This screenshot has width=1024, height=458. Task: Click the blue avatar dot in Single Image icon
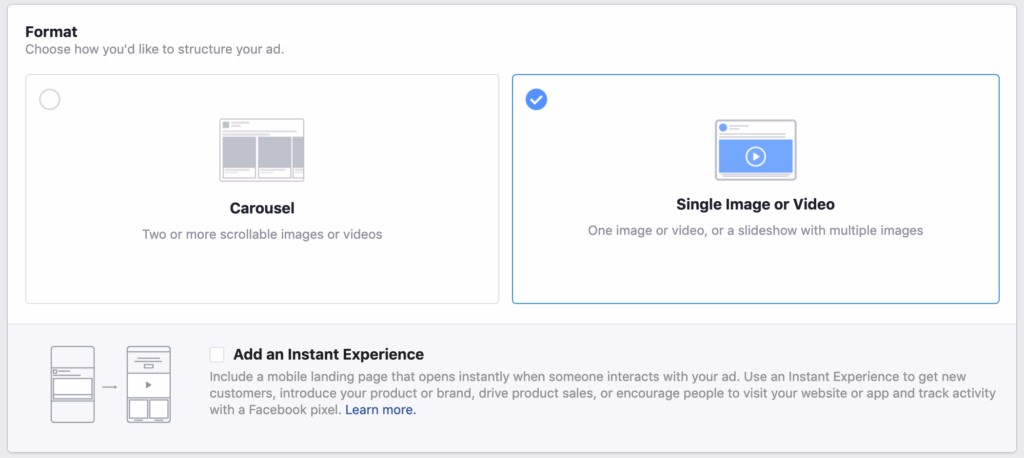click(723, 128)
